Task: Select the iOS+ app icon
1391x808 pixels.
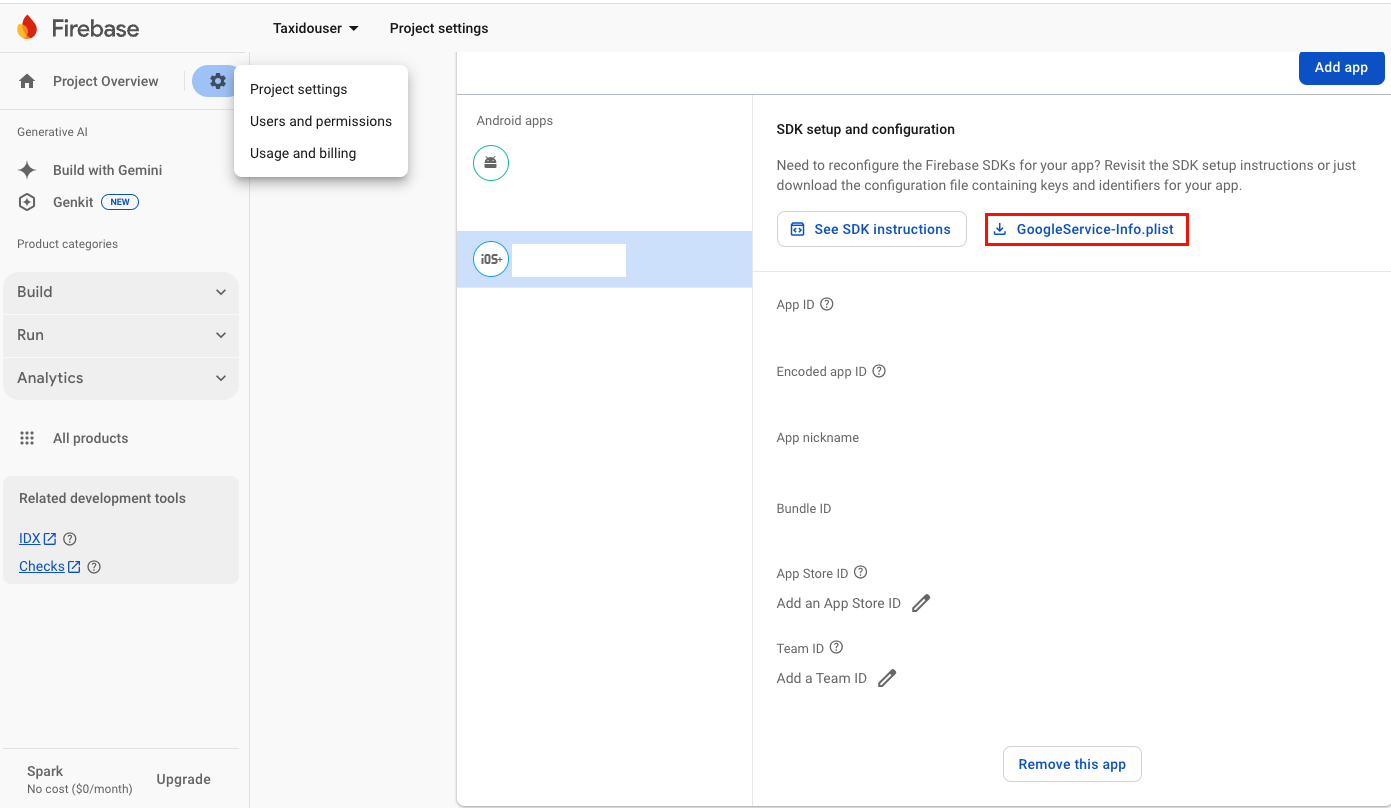Action: point(491,260)
